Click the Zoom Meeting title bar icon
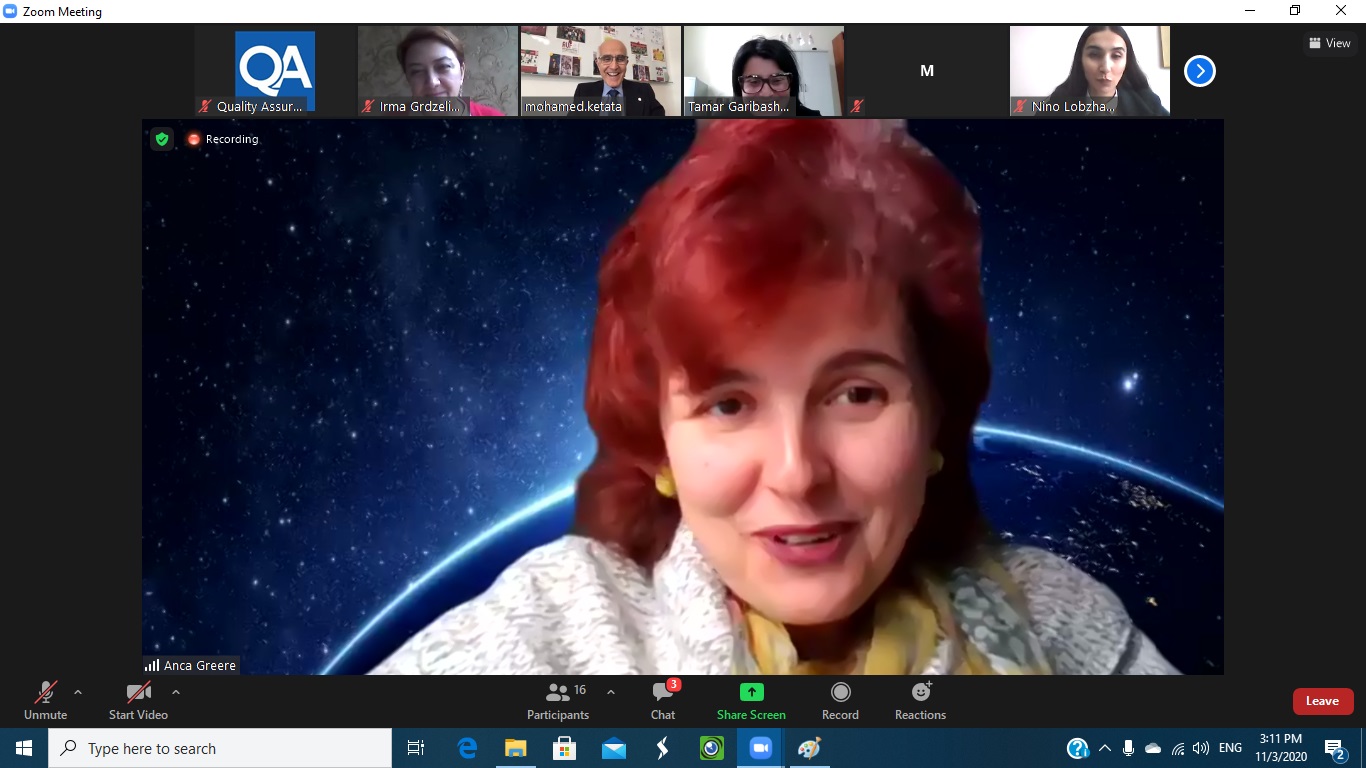This screenshot has width=1366, height=768. click(x=11, y=11)
